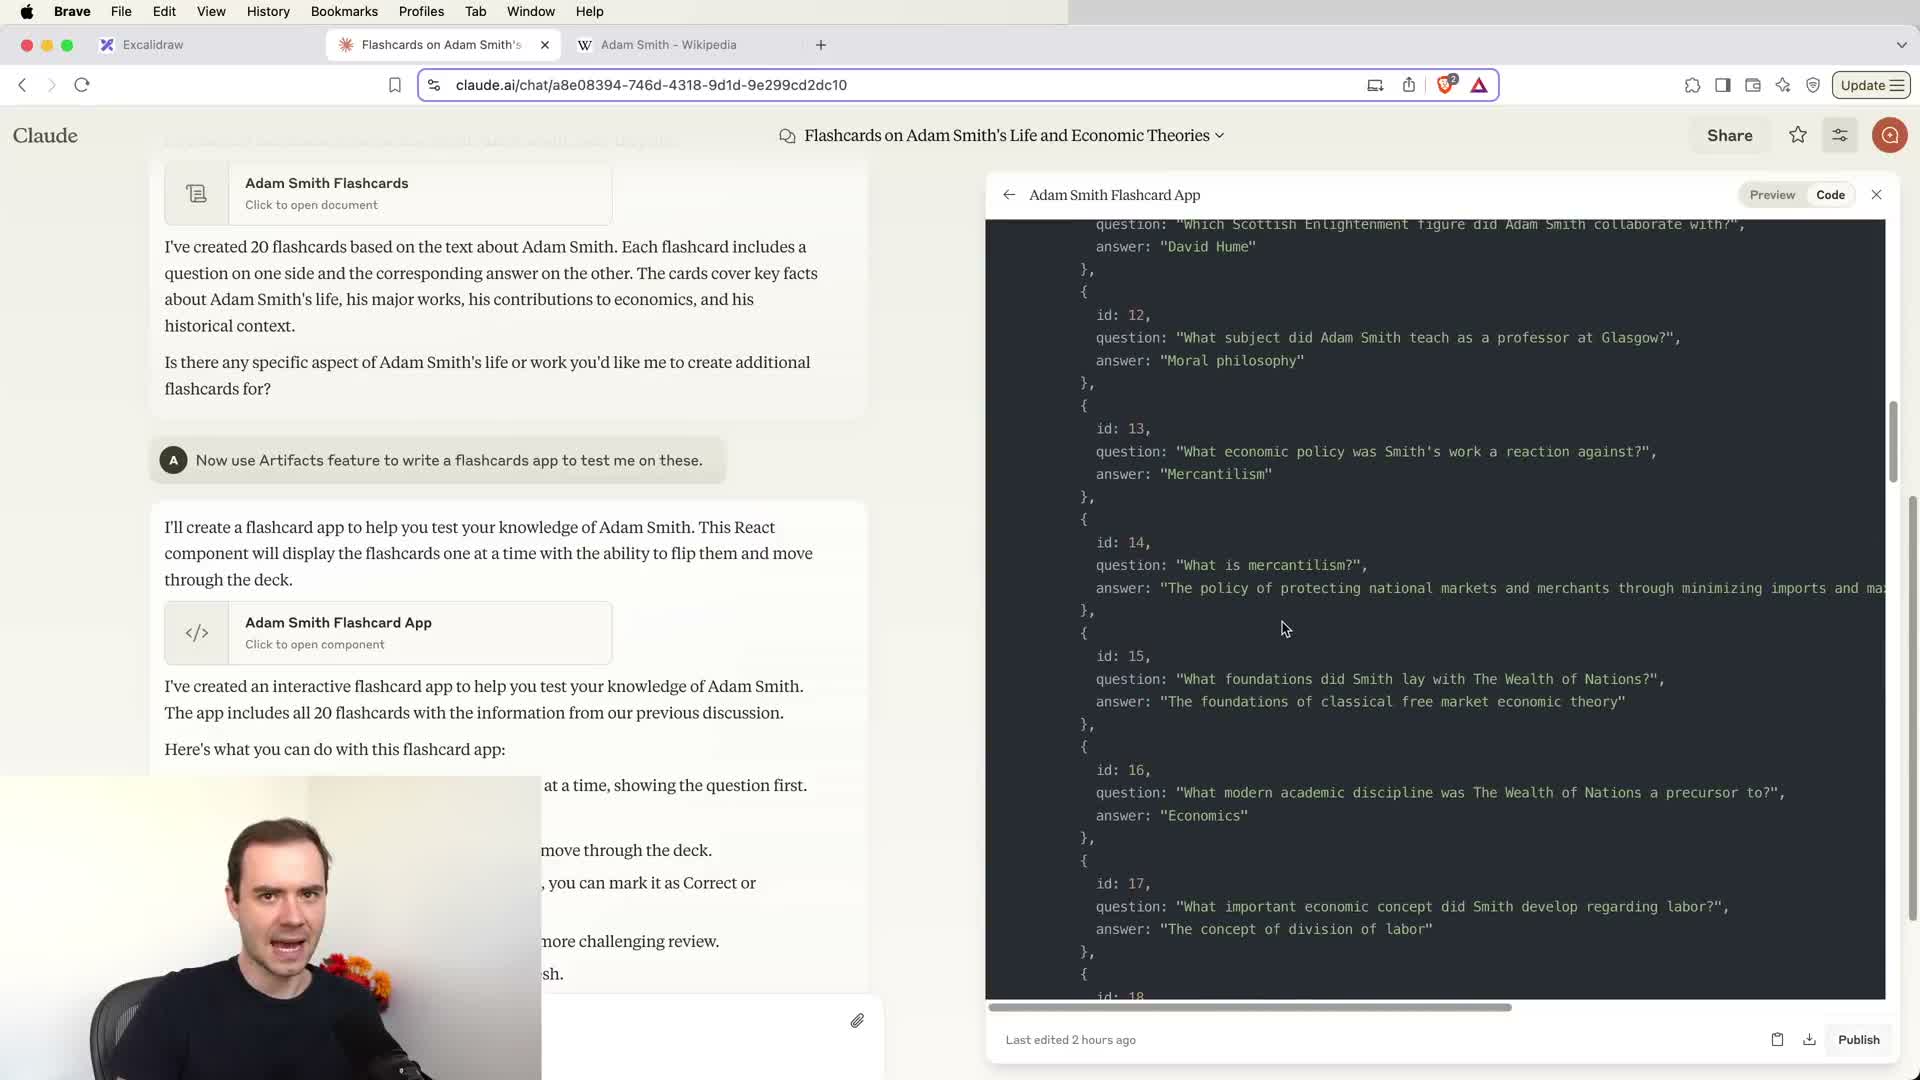Copy artifact code with clipboard icon
The height and width of the screenshot is (1080, 1920).
click(x=1777, y=1040)
